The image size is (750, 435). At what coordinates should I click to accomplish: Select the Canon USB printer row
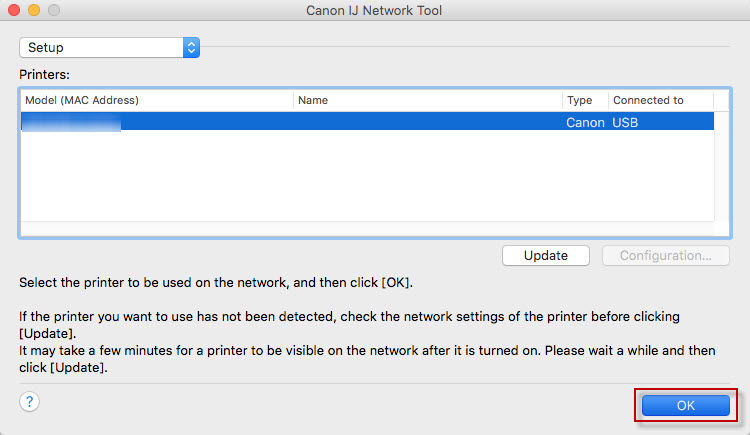(367, 122)
